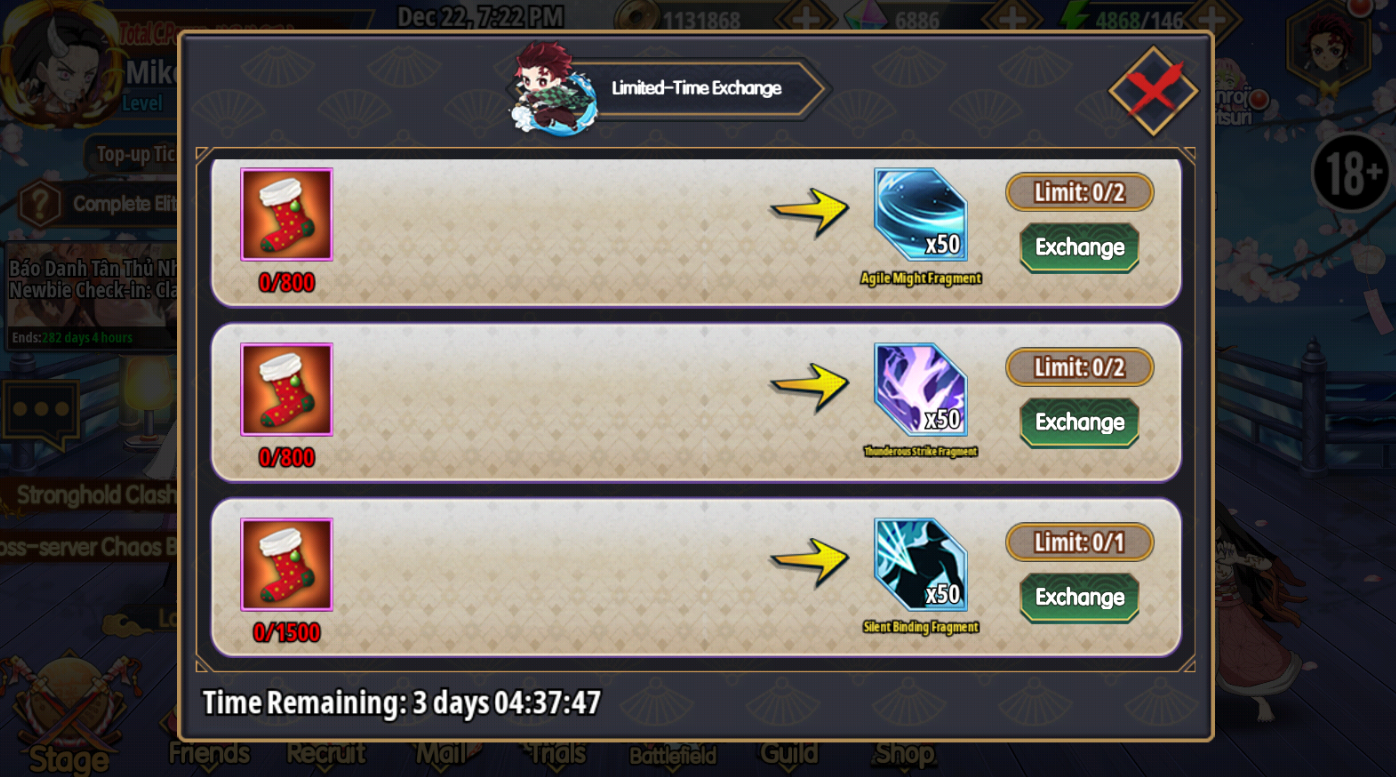Exchange for Agile Might Fragment

[1079, 247]
